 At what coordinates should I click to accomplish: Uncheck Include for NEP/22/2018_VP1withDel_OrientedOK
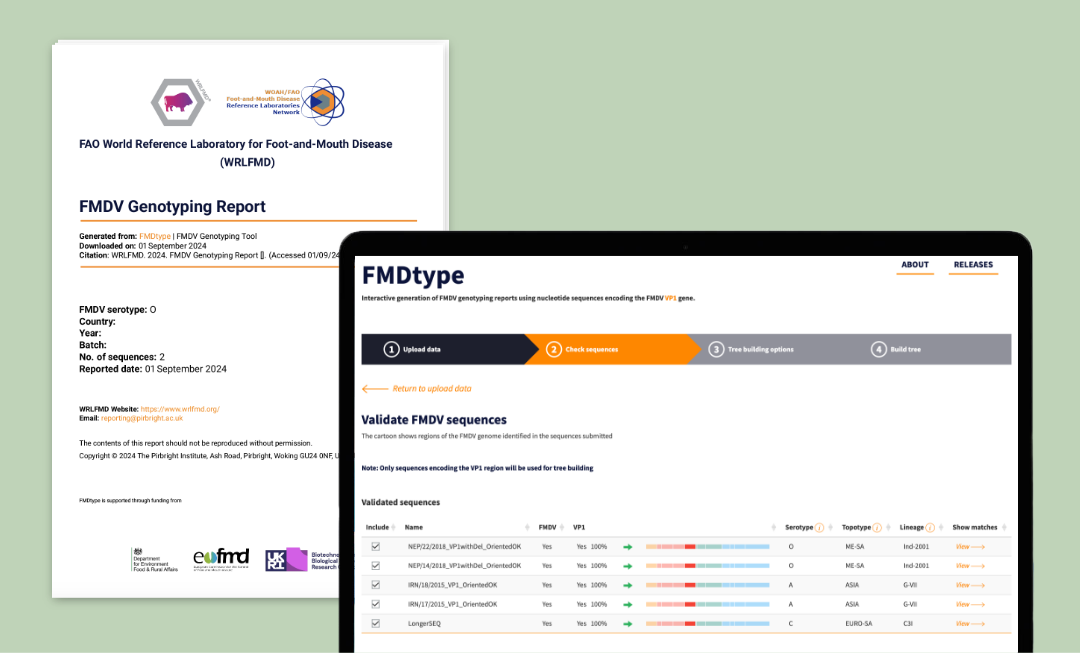(x=375, y=546)
